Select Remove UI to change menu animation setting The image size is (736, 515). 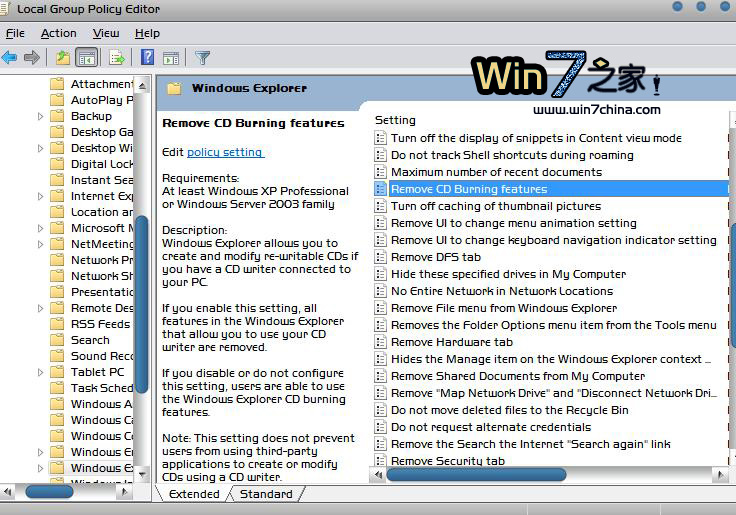[514, 223]
